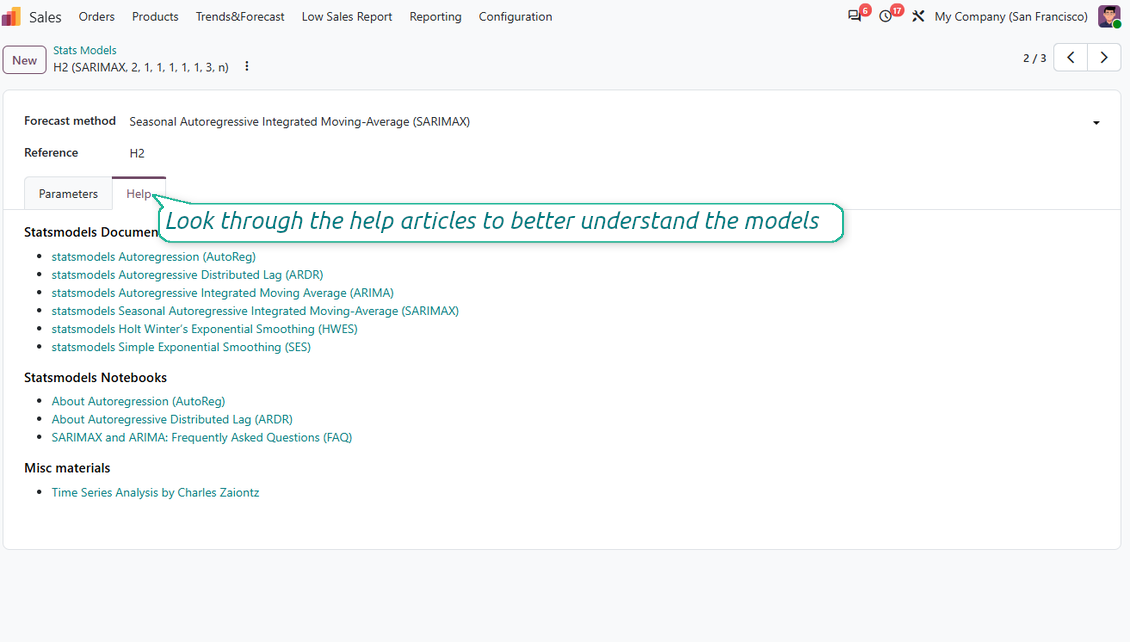Switch to the Parameters tab
This screenshot has width=1130, height=642.
point(68,194)
